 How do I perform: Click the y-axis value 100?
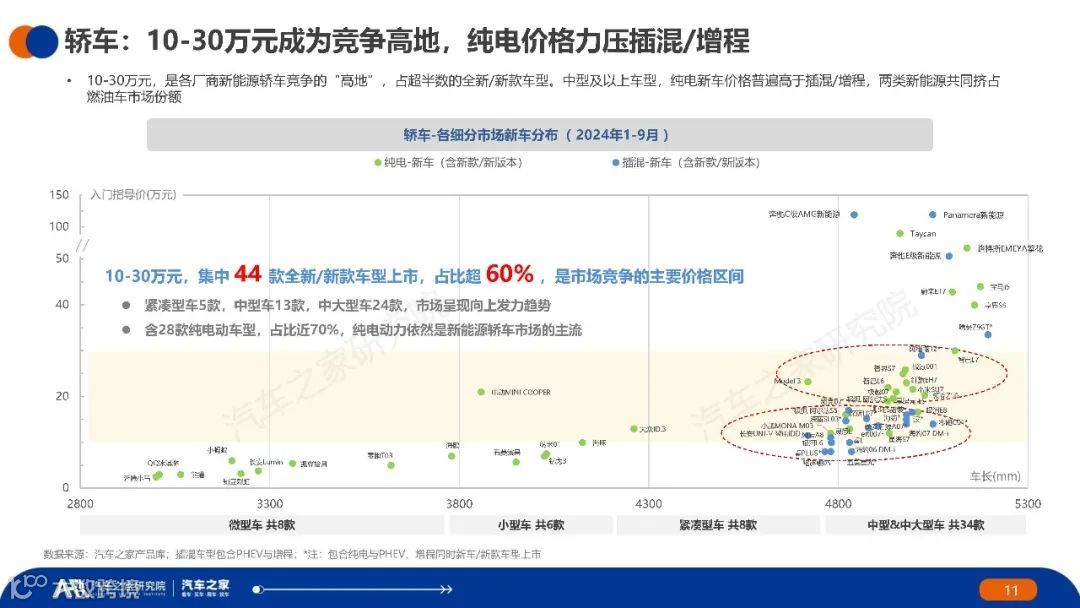(59, 227)
